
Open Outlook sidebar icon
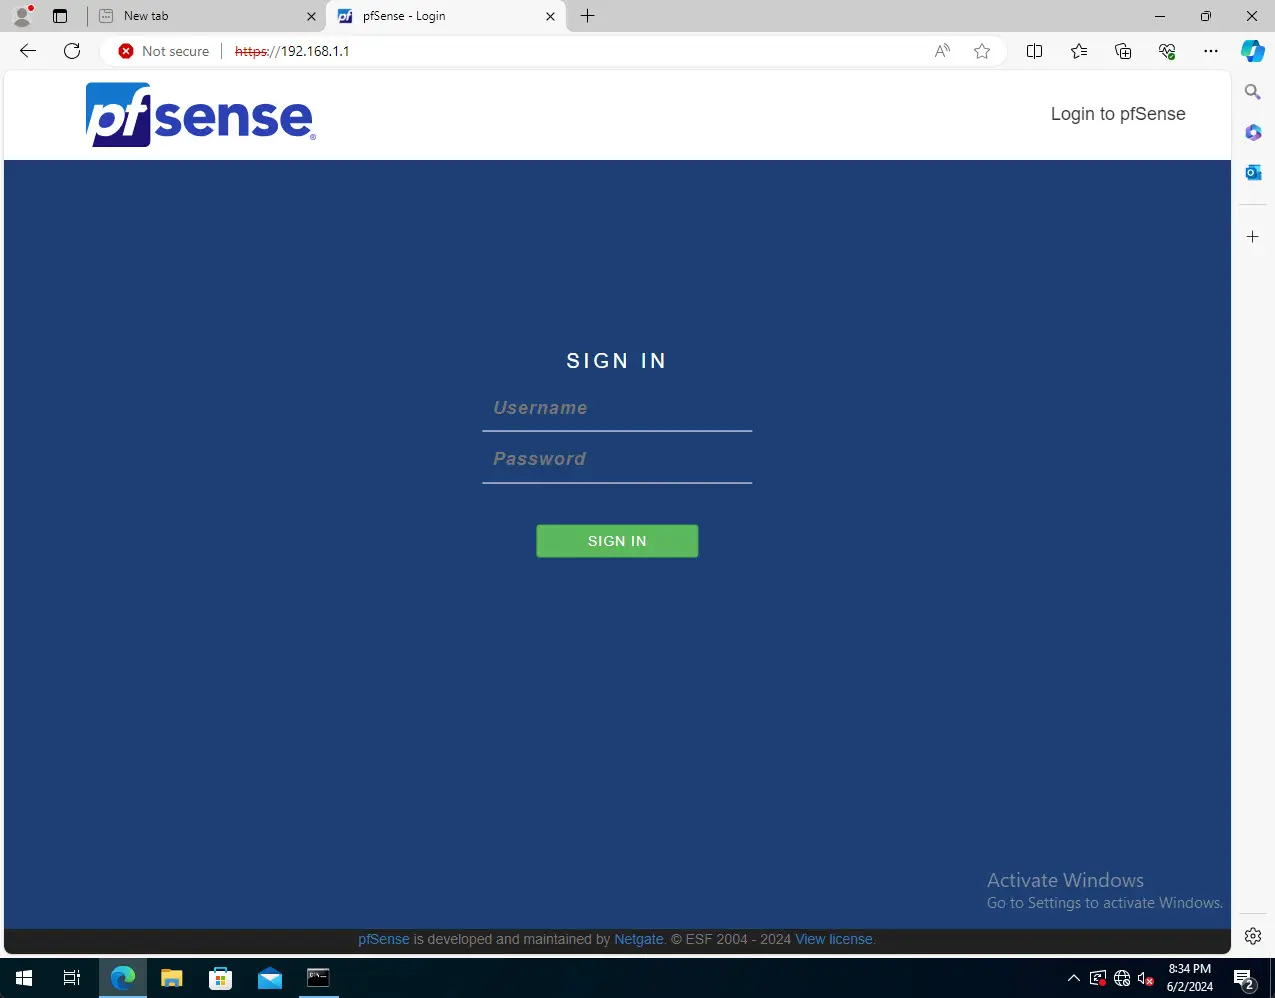pyautogui.click(x=1253, y=172)
